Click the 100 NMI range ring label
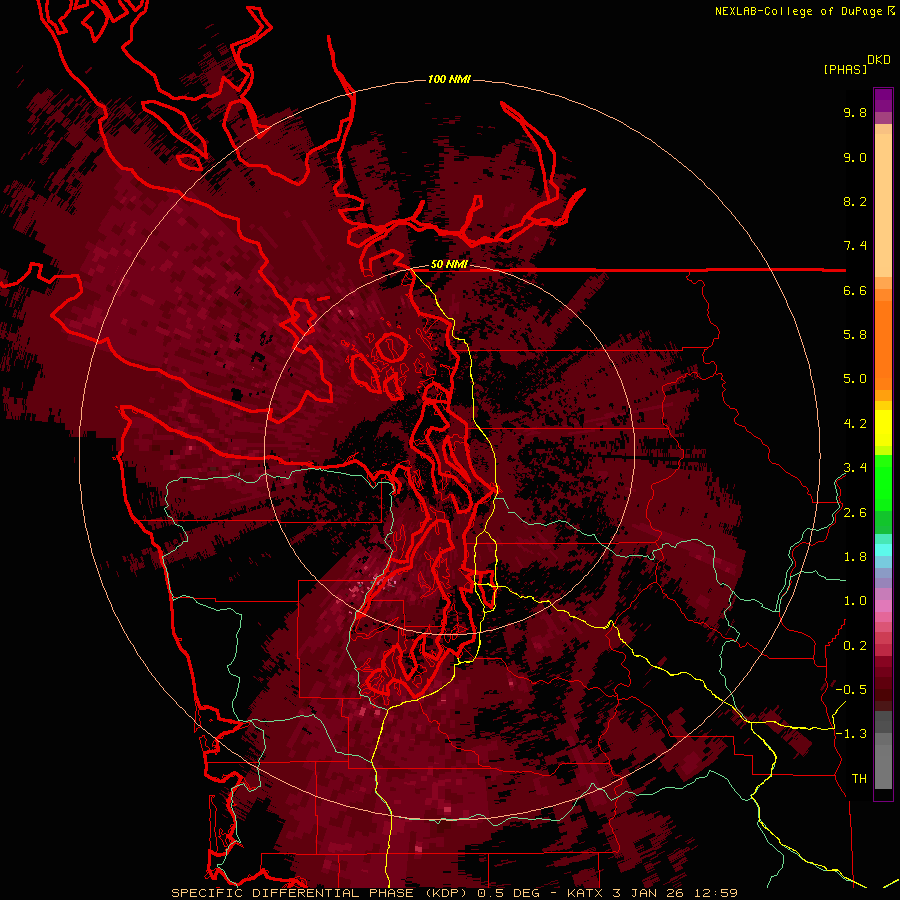 coord(449,79)
